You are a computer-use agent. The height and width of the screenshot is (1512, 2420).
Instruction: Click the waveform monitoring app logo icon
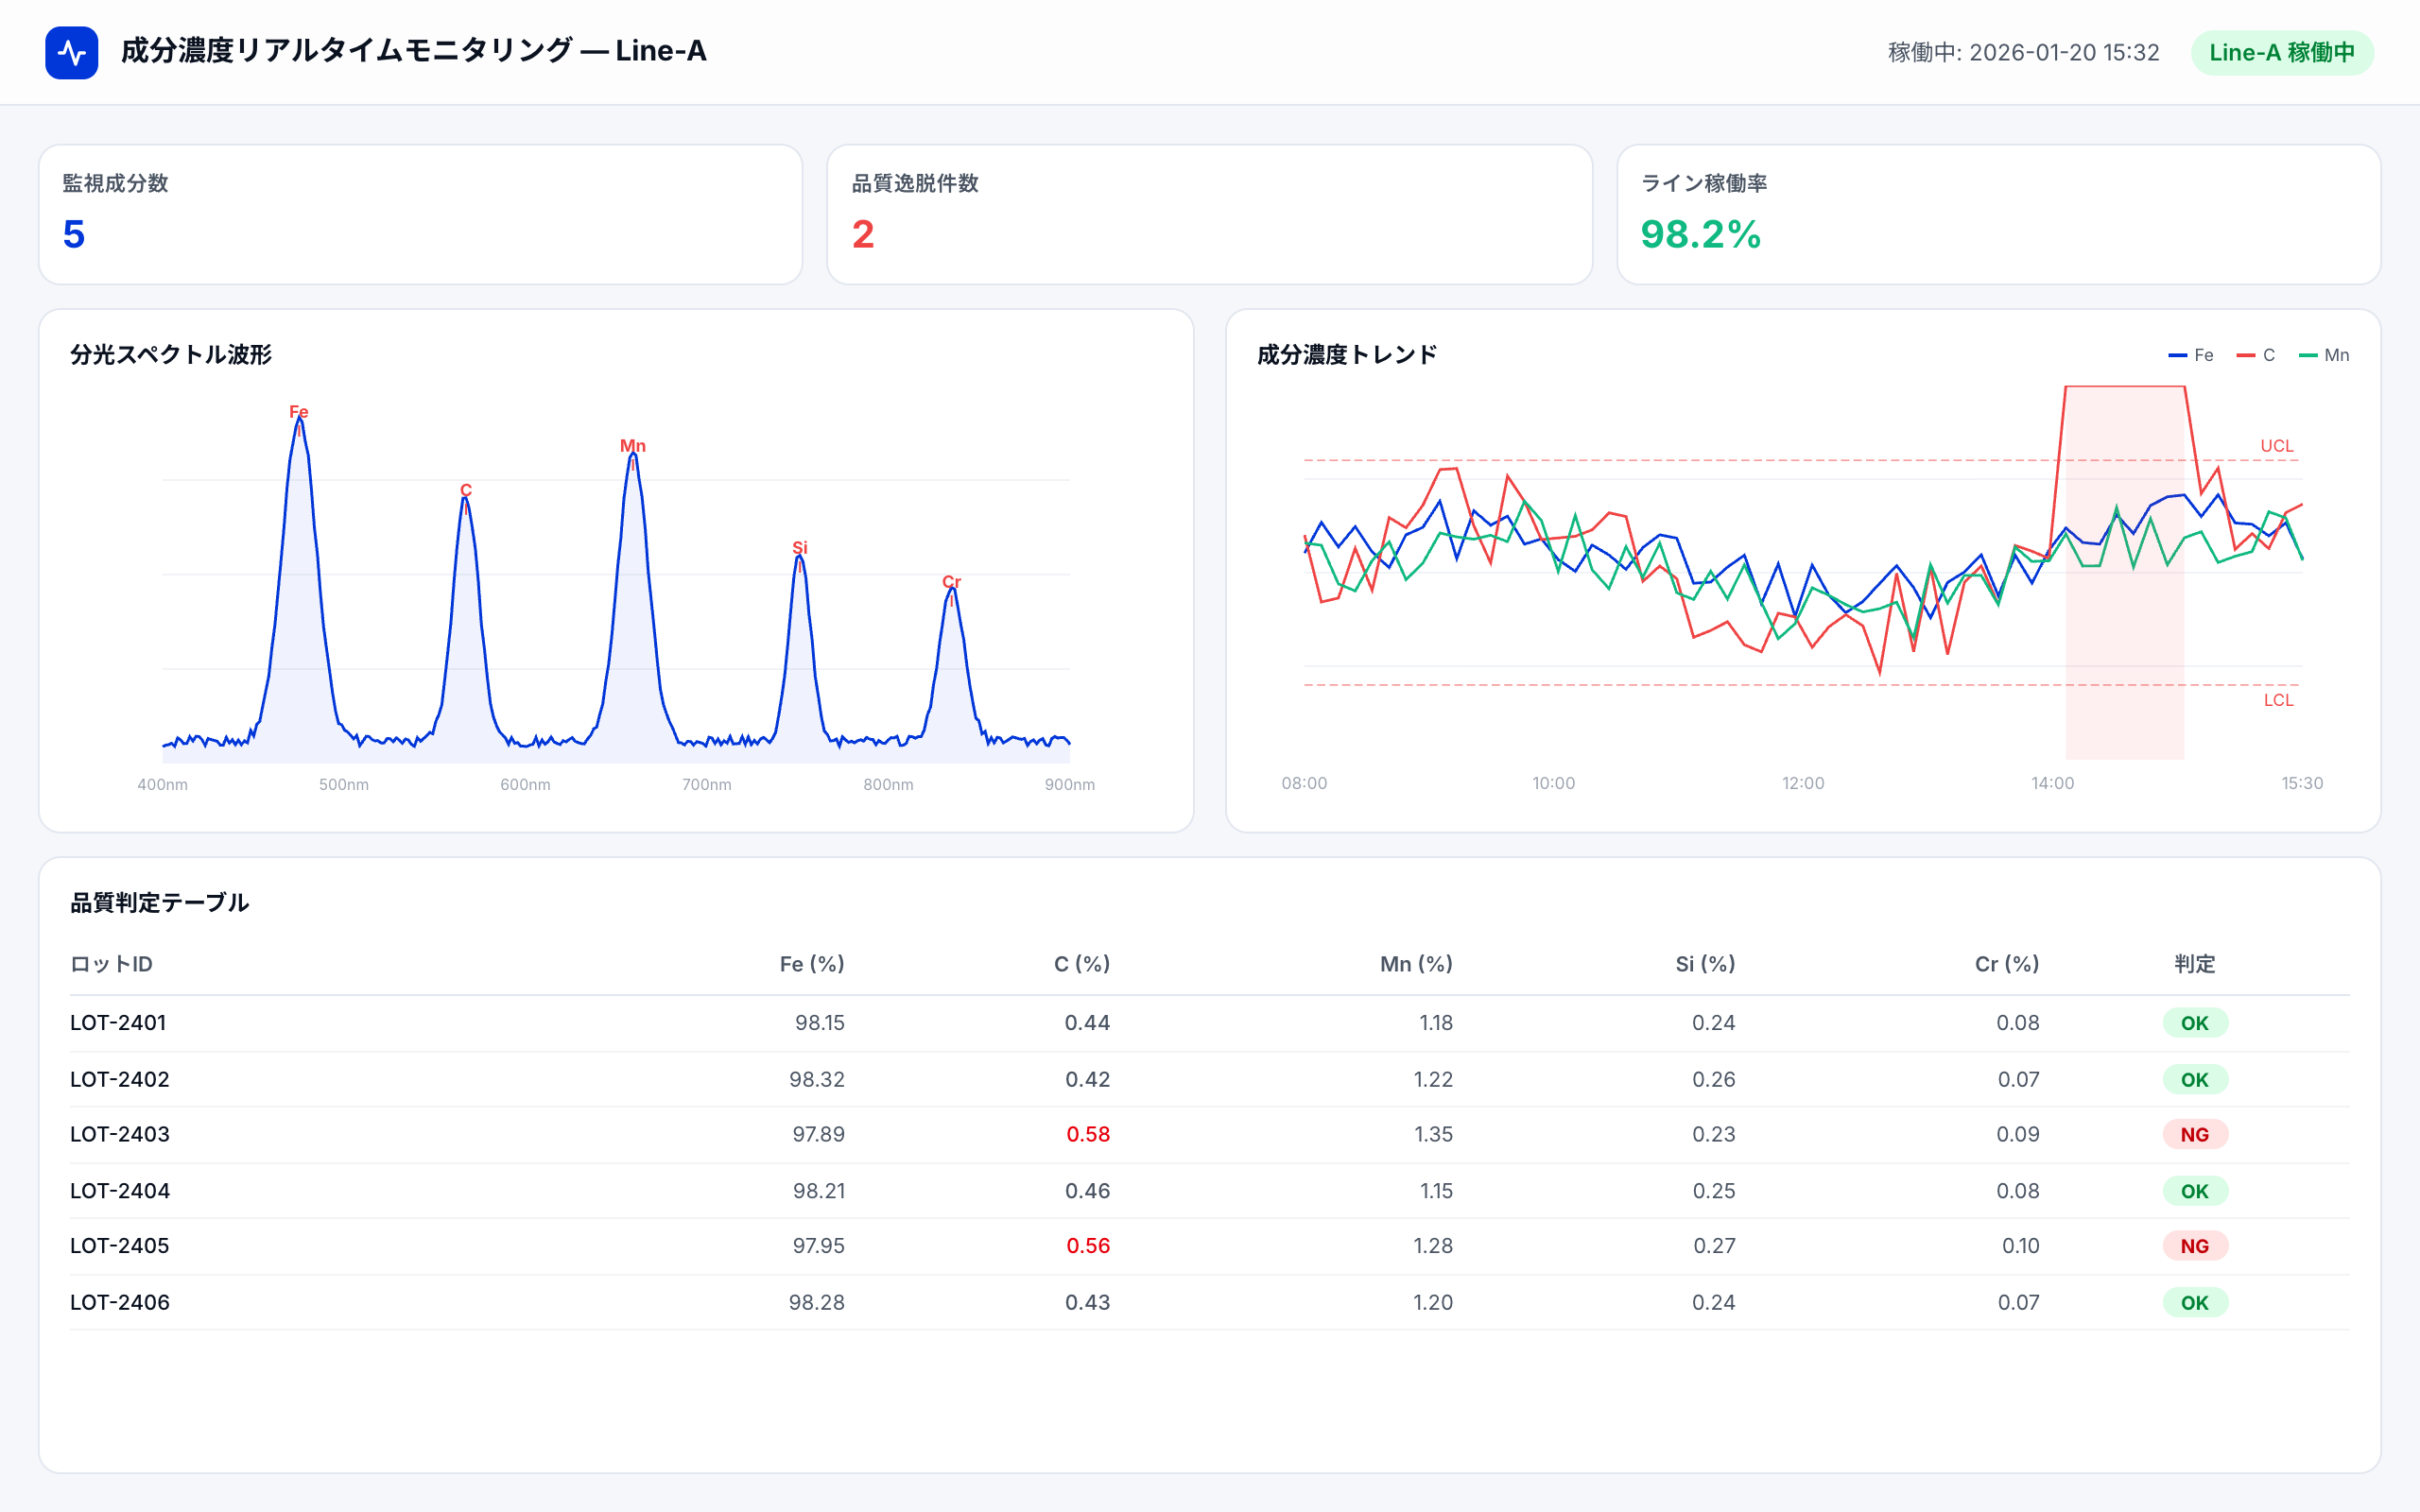(71, 51)
